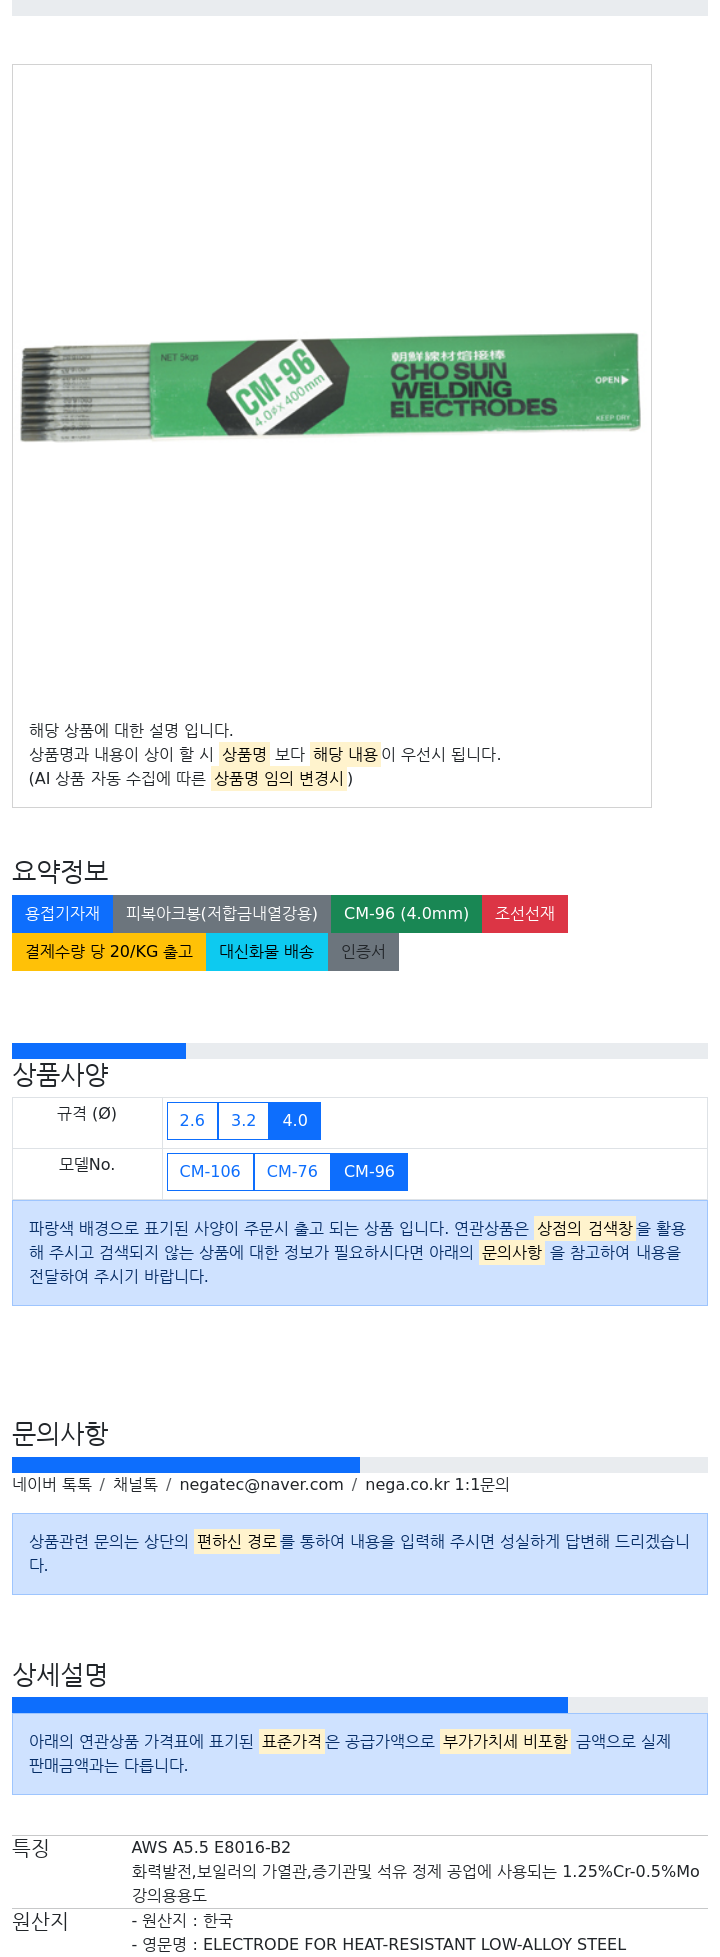Click the green CM-96 (4.0mm) tag
The image size is (720, 1957).
406,914
